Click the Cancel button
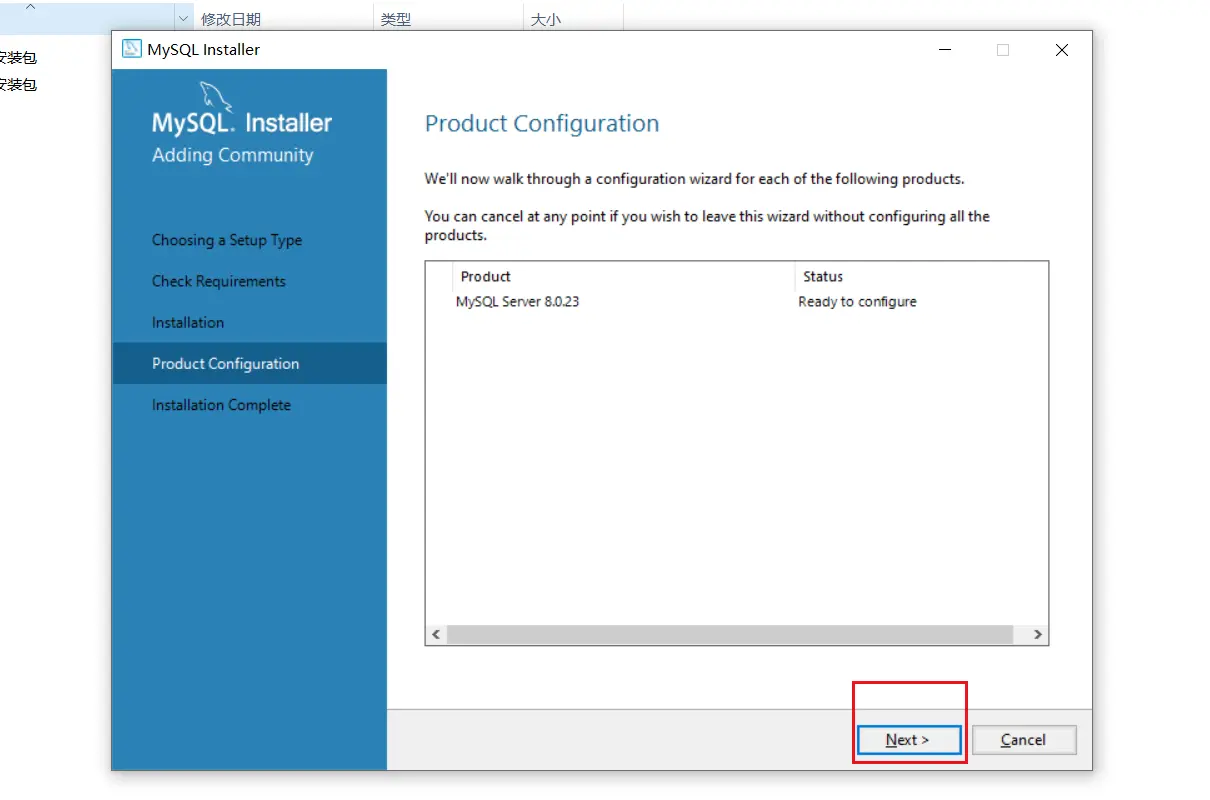Viewport: 1210px width, 800px height. [x=1023, y=740]
